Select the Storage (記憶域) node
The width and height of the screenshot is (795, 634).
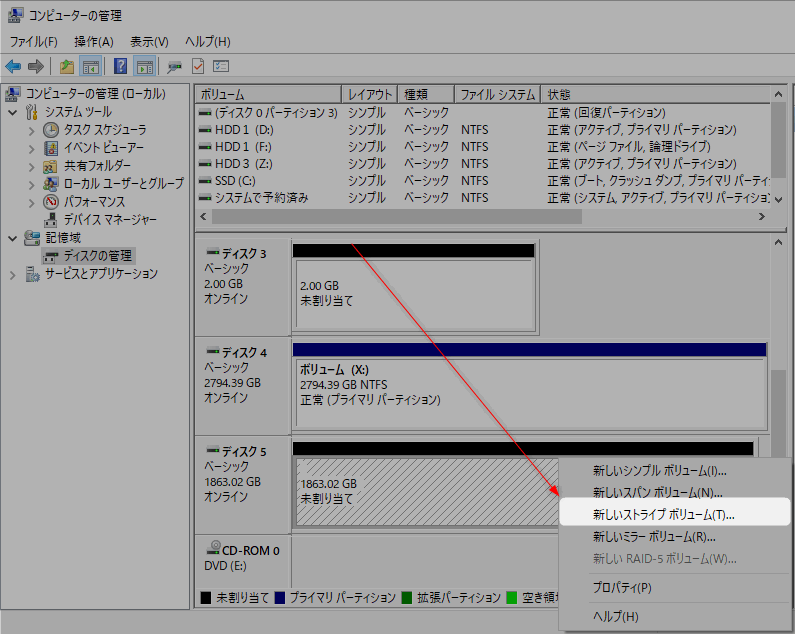pyautogui.click(x=63, y=237)
